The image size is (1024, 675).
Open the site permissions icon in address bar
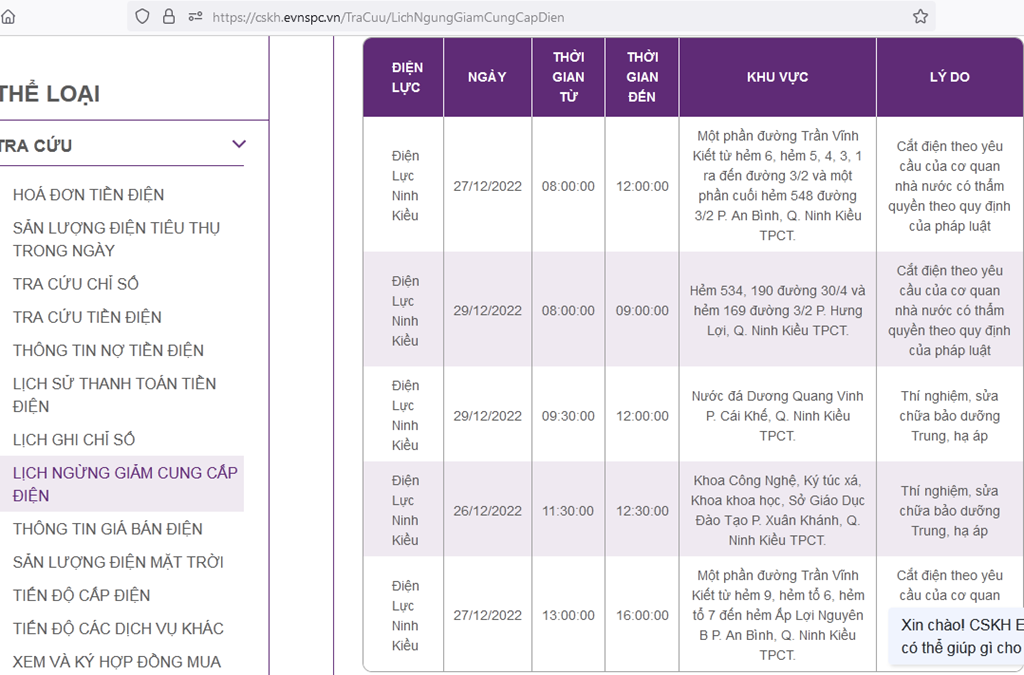(x=194, y=17)
